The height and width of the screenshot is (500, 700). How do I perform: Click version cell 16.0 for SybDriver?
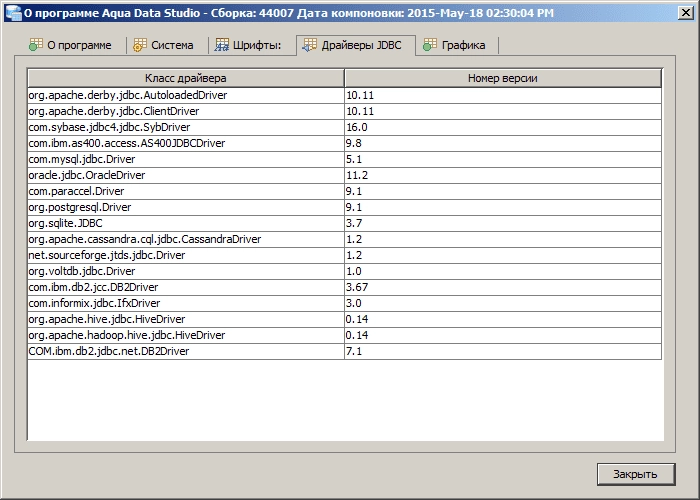click(503, 128)
